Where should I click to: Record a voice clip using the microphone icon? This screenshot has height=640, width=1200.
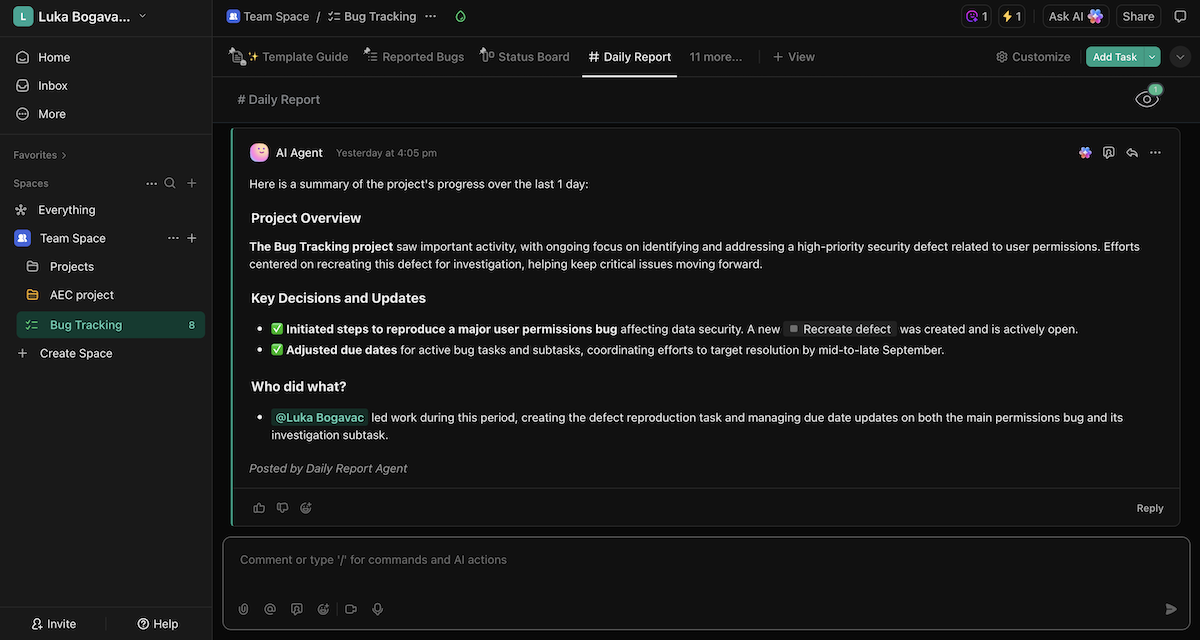pyautogui.click(x=378, y=608)
